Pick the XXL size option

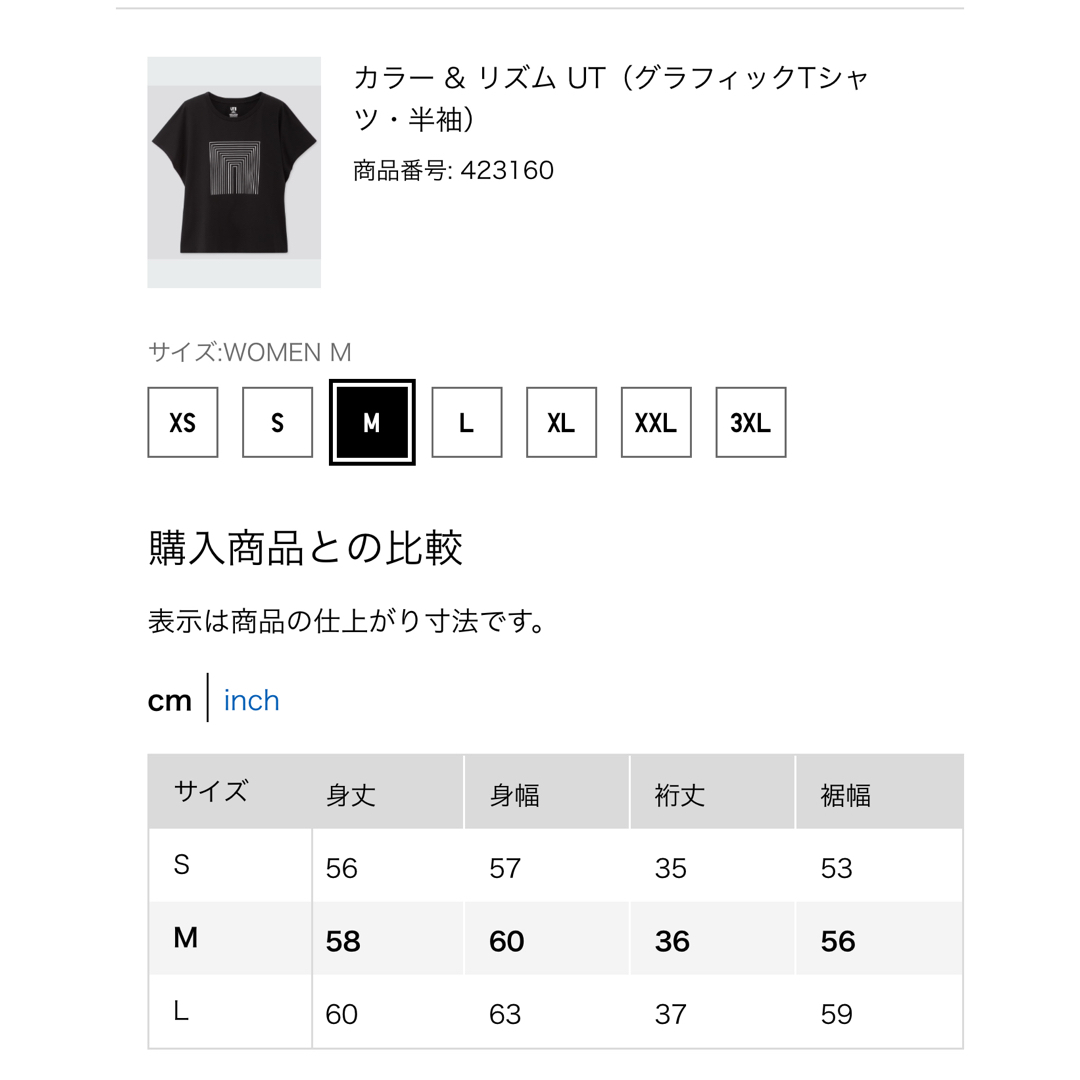tap(656, 422)
